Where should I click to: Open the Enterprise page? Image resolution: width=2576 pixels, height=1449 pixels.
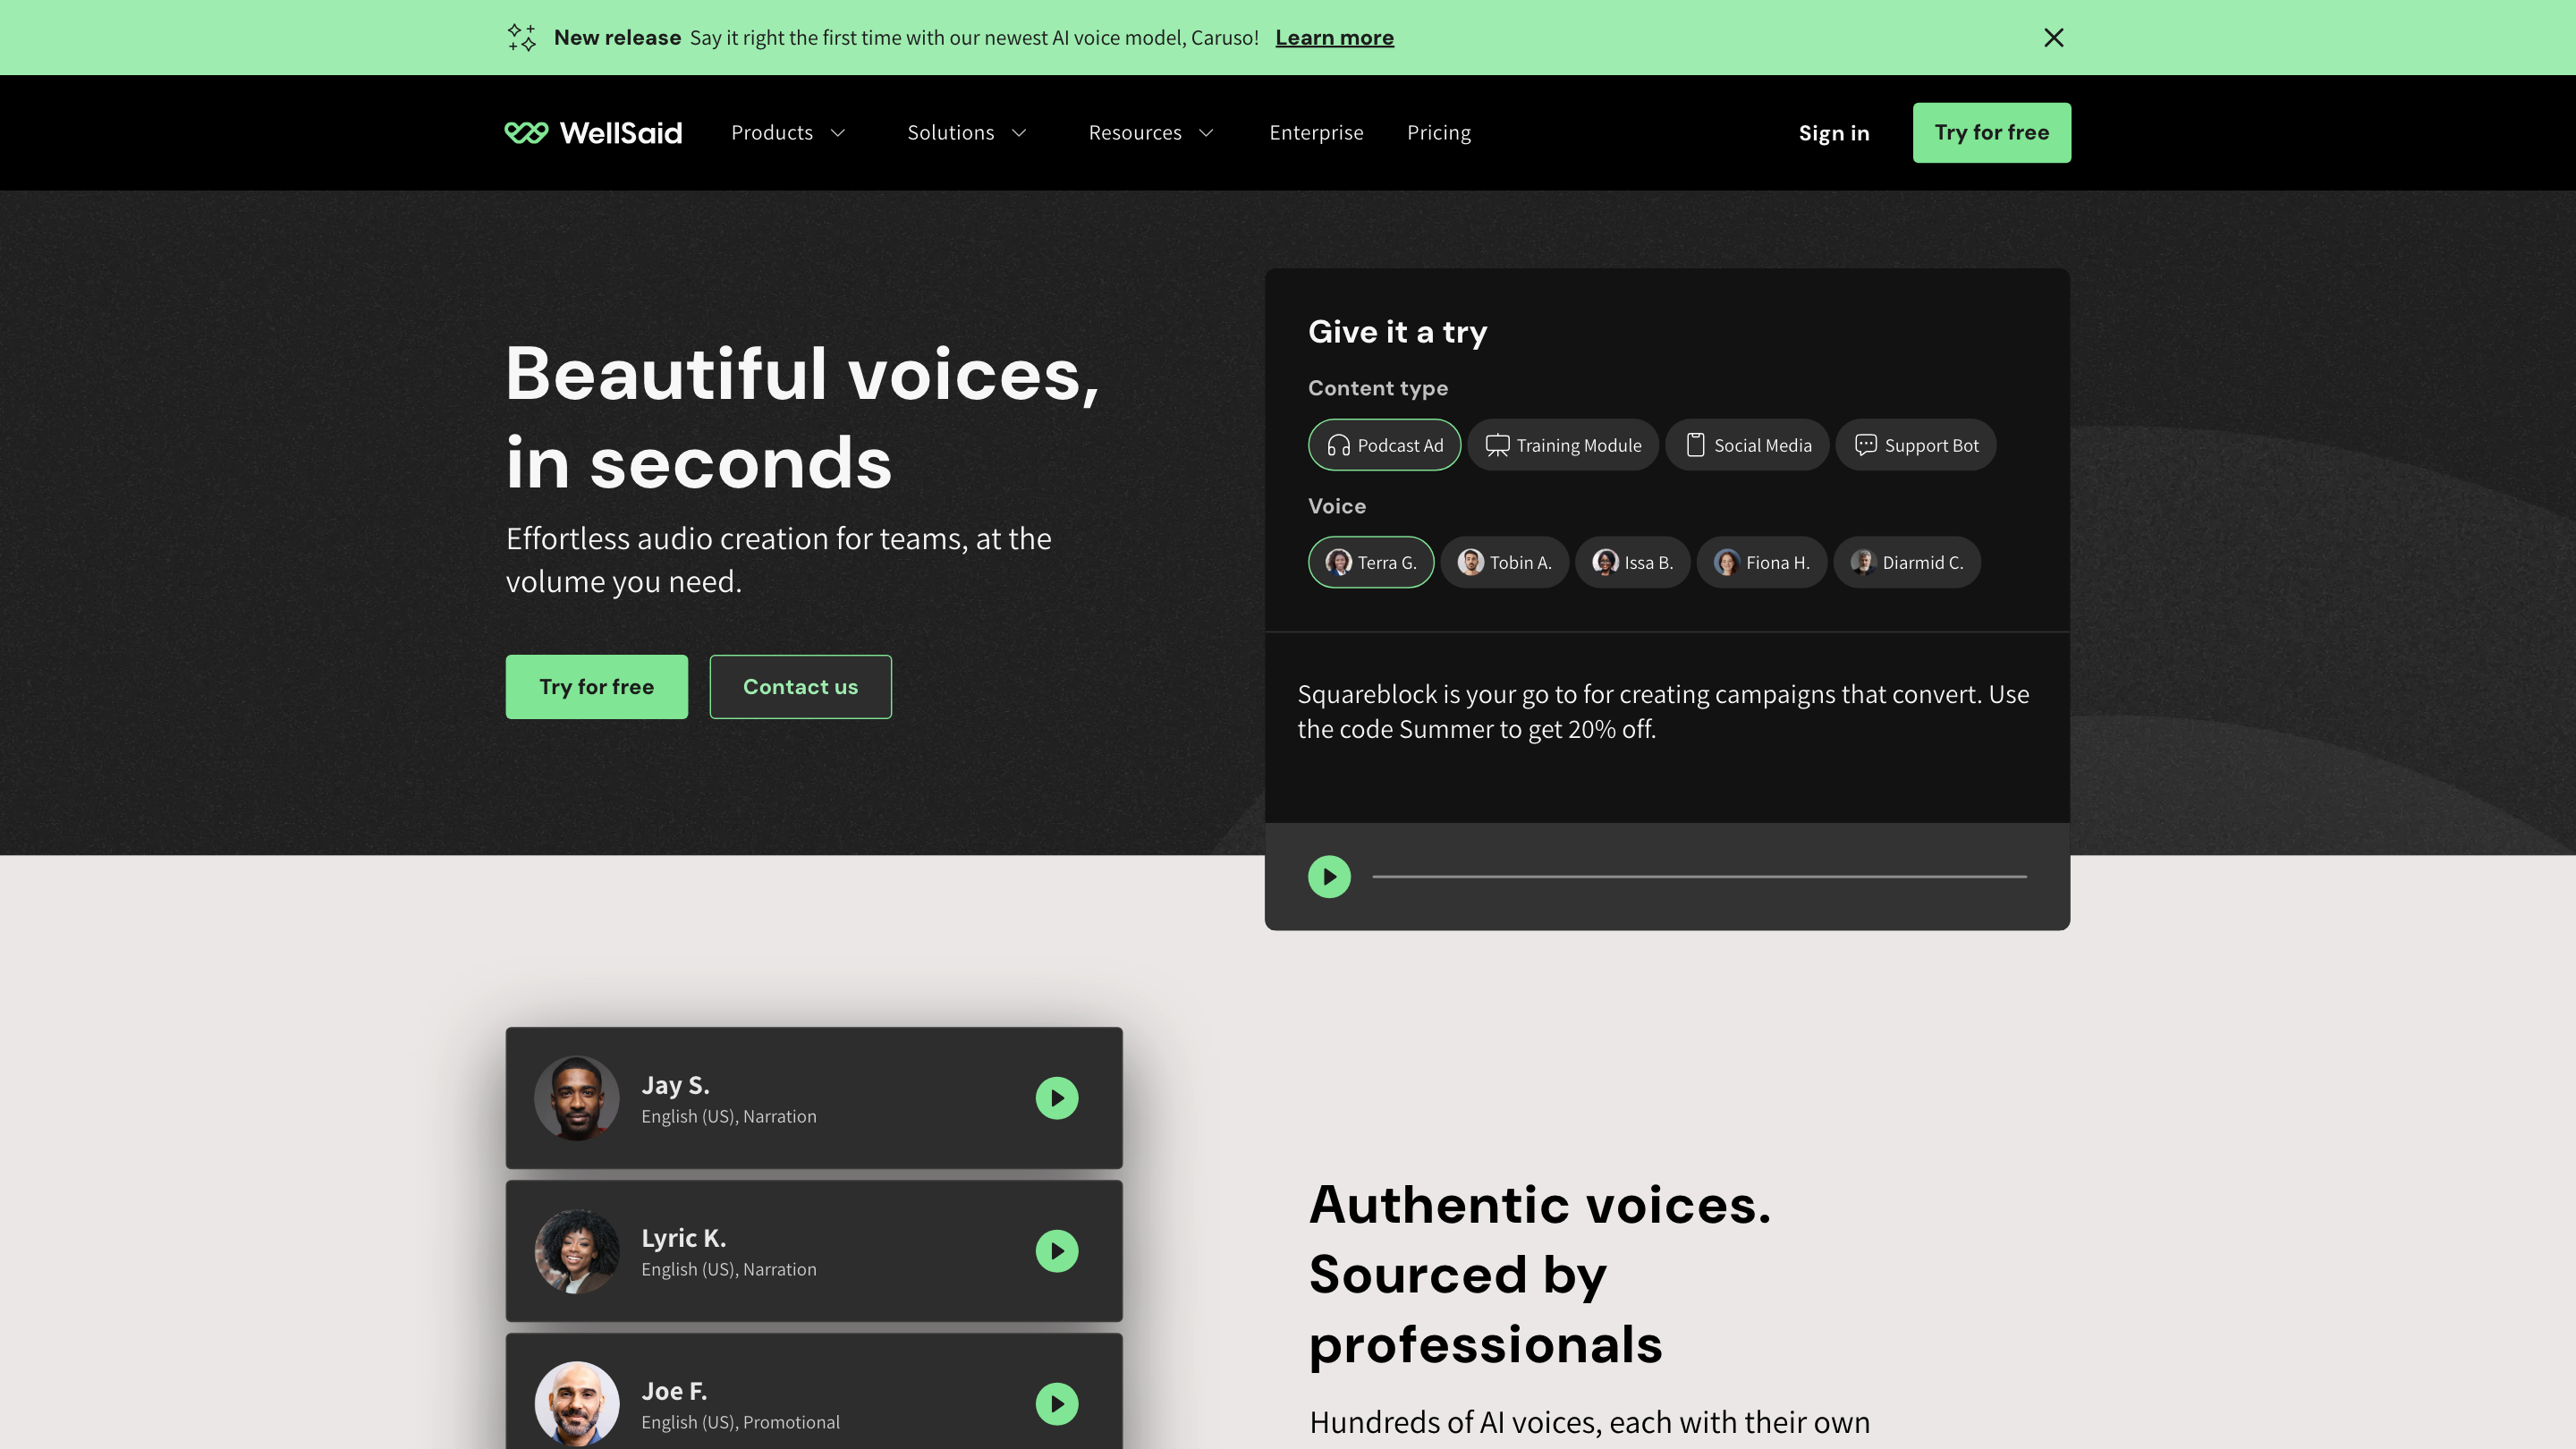click(x=1316, y=133)
